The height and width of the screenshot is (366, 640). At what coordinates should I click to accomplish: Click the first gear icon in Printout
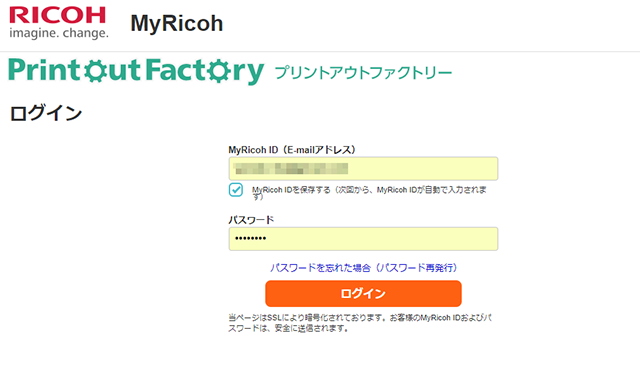tap(96, 70)
